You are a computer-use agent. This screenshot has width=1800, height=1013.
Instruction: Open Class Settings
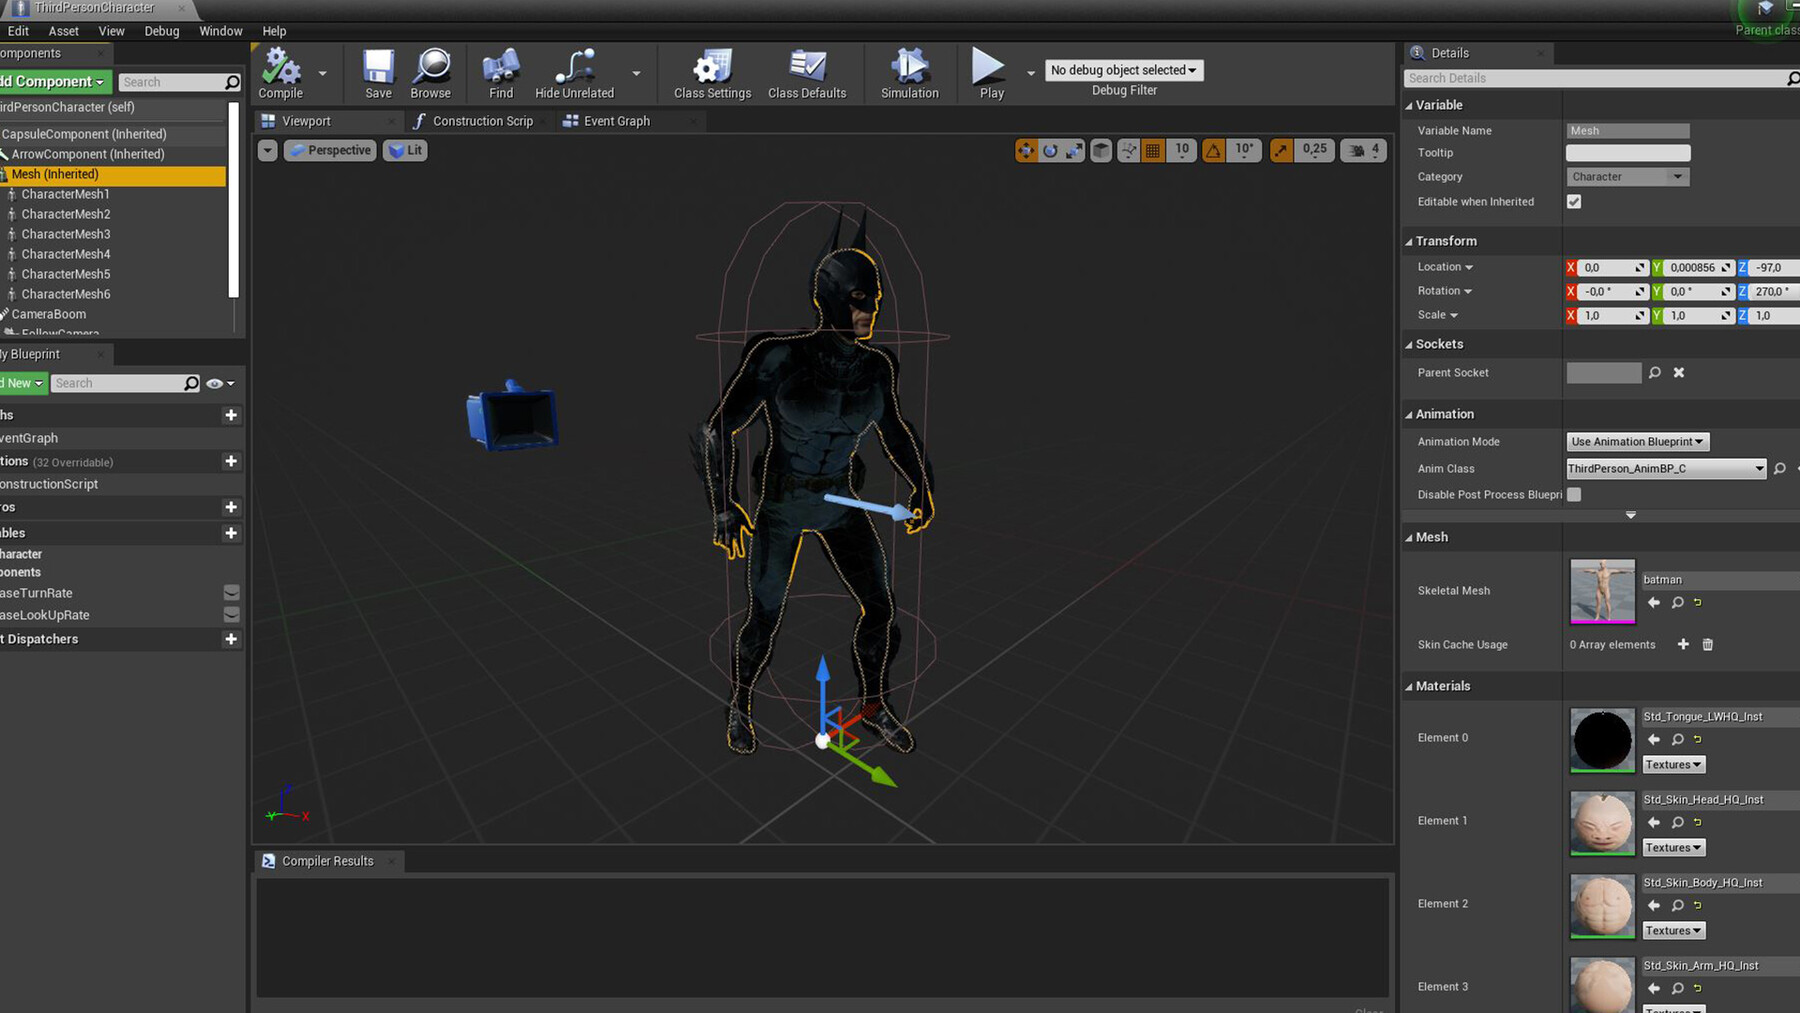(x=712, y=74)
